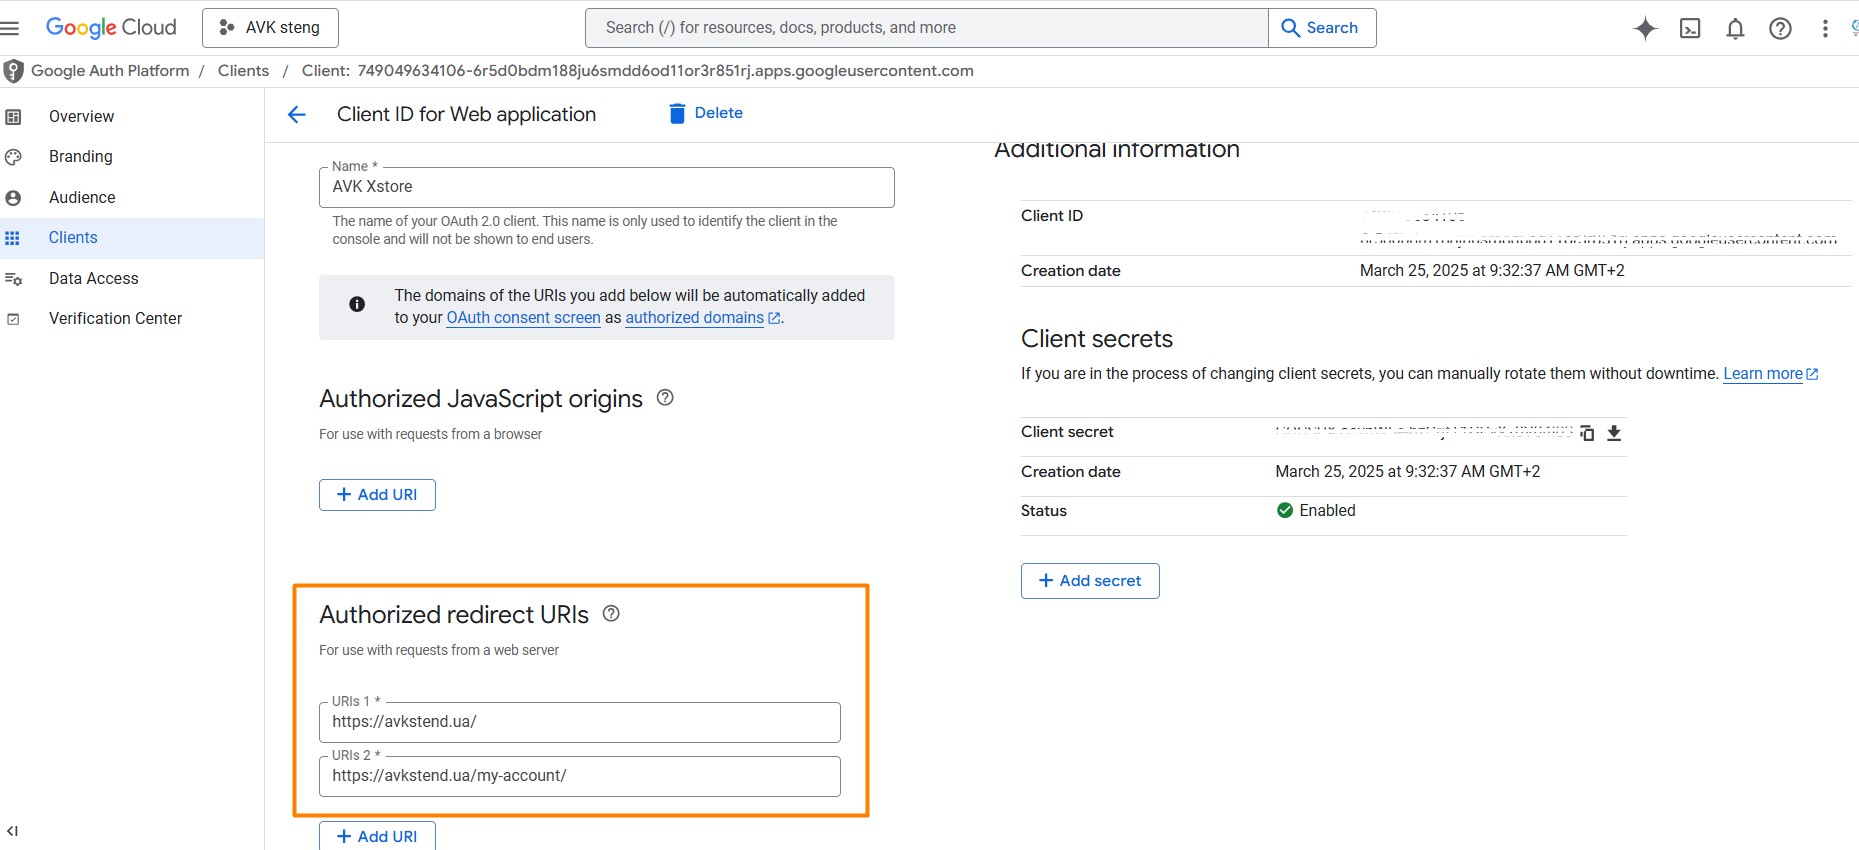
Task: Click the Data Access icon
Action: (13, 279)
